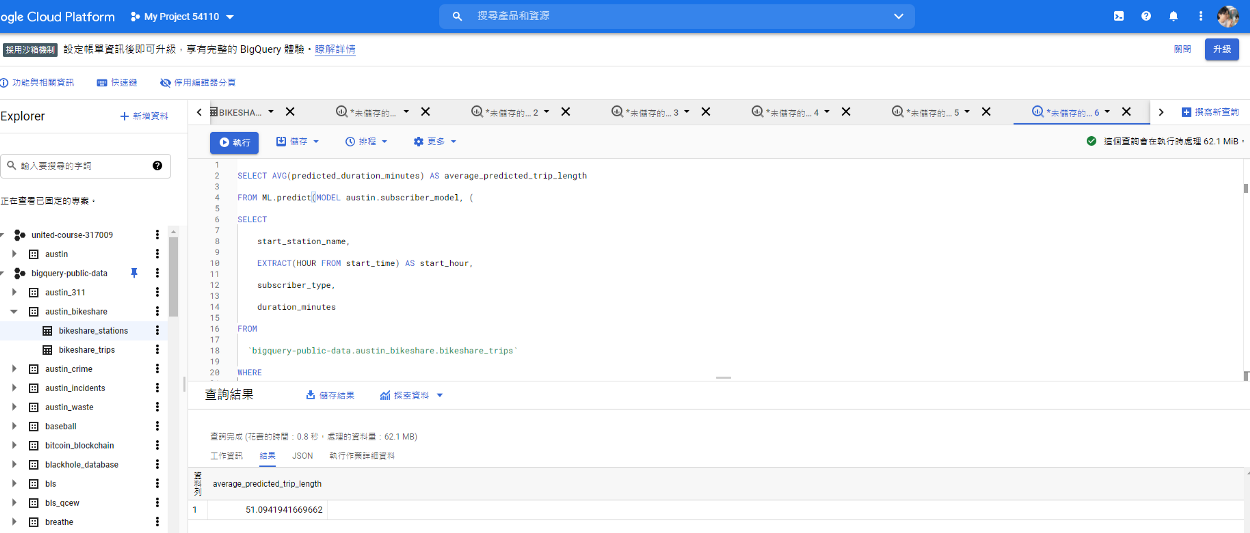Click the 升級 upgrade button
Screen dimensions: 1250x533
click(x=1222, y=49)
